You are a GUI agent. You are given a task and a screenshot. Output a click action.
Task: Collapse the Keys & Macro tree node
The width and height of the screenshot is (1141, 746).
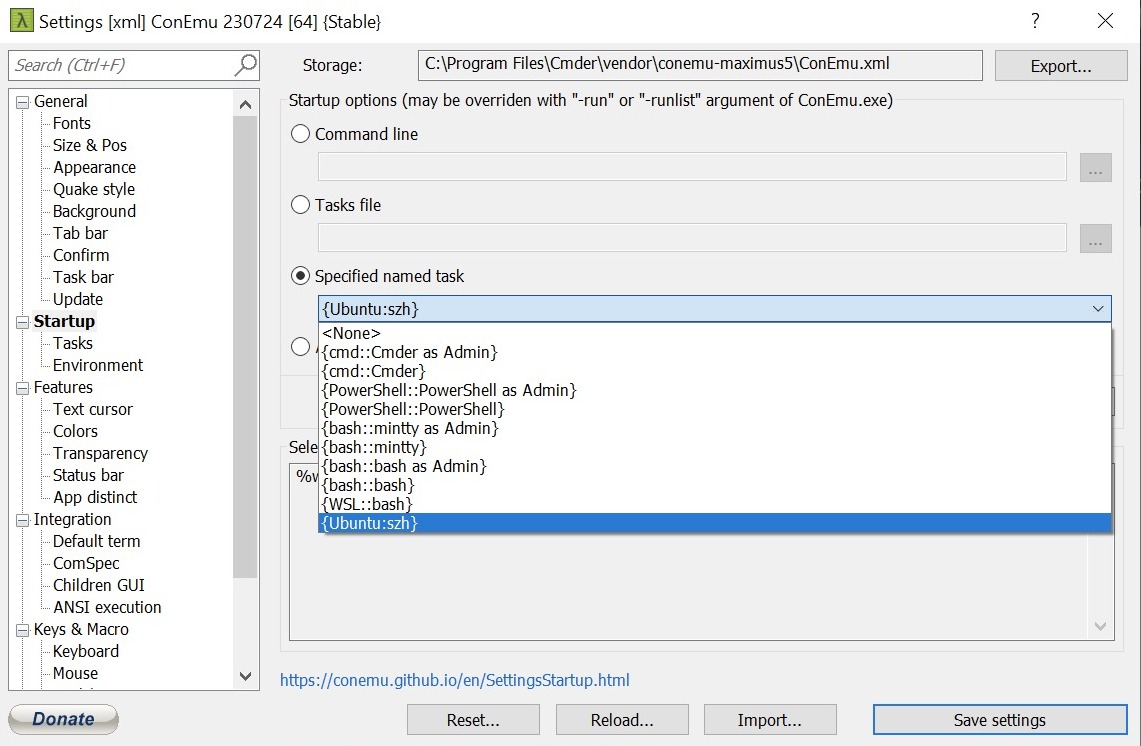tap(23, 630)
